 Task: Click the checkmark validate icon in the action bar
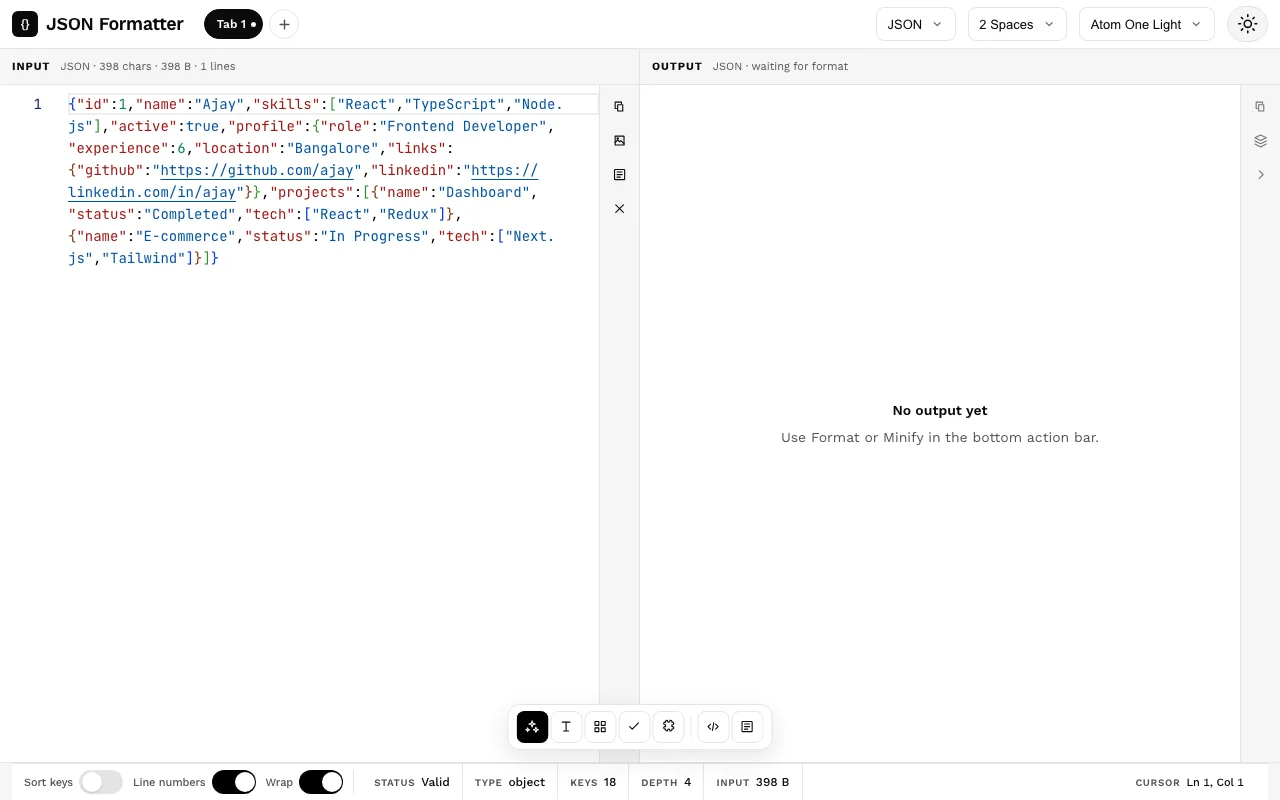pos(634,727)
